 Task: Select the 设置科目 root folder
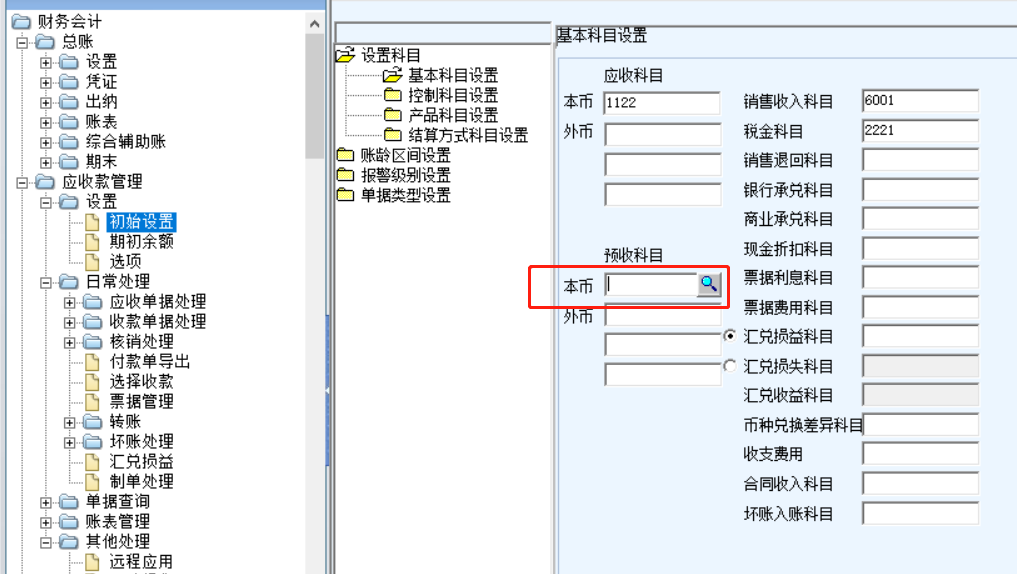click(390, 55)
